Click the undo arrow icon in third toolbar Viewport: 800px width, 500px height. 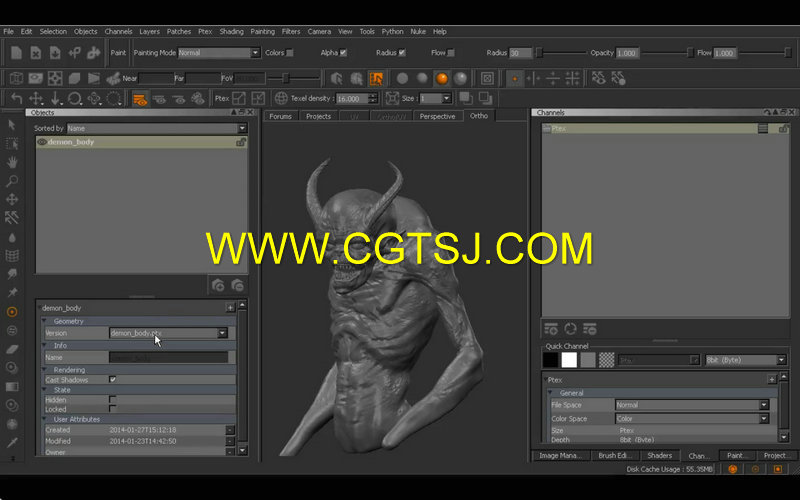[16, 98]
